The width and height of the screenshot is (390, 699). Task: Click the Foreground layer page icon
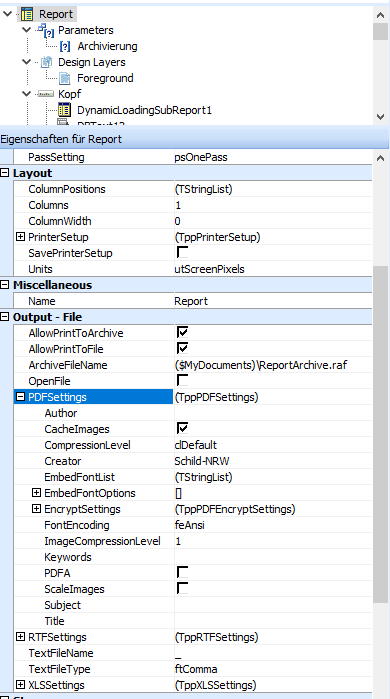pos(65,78)
